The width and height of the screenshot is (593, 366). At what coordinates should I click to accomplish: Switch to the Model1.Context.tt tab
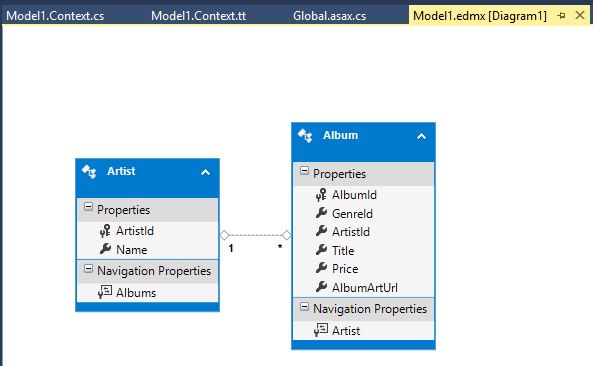[199, 16]
